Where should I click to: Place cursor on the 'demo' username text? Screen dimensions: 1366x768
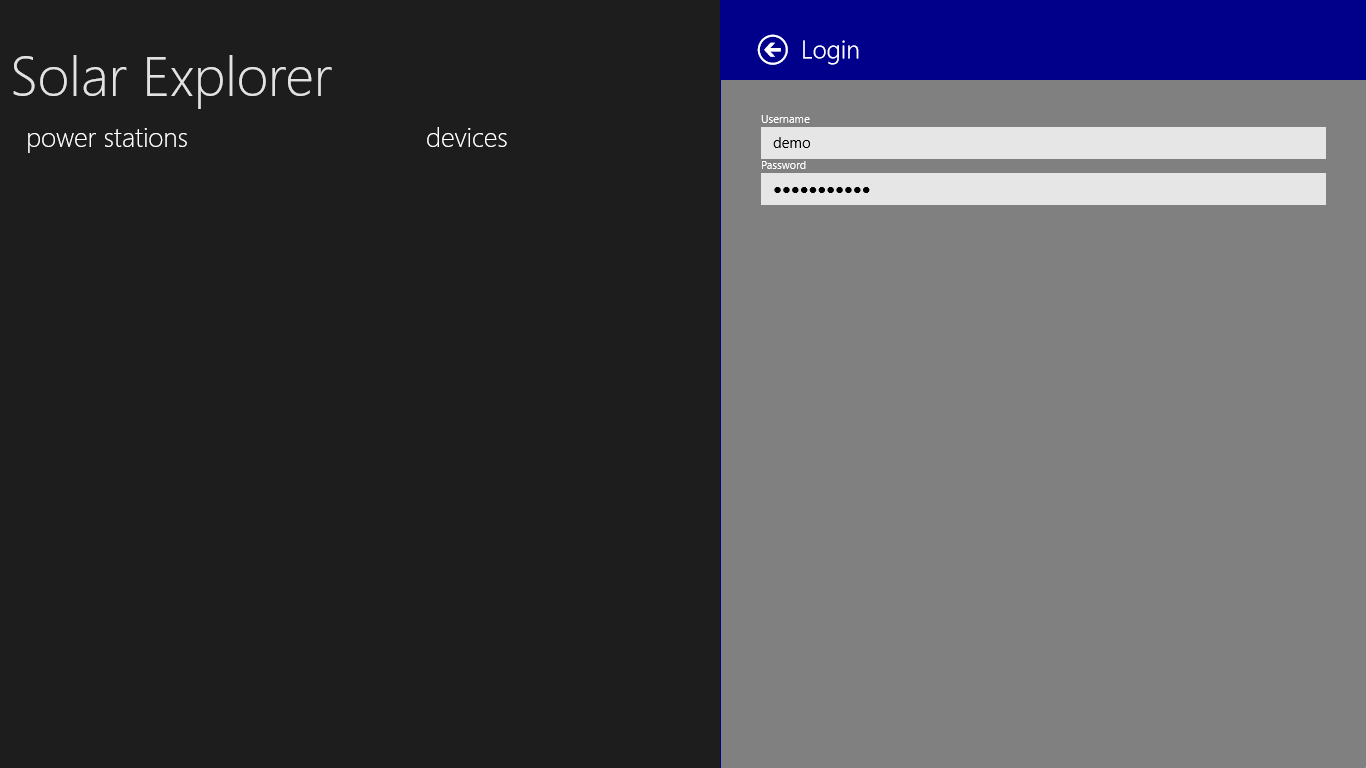[x=791, y=143]
